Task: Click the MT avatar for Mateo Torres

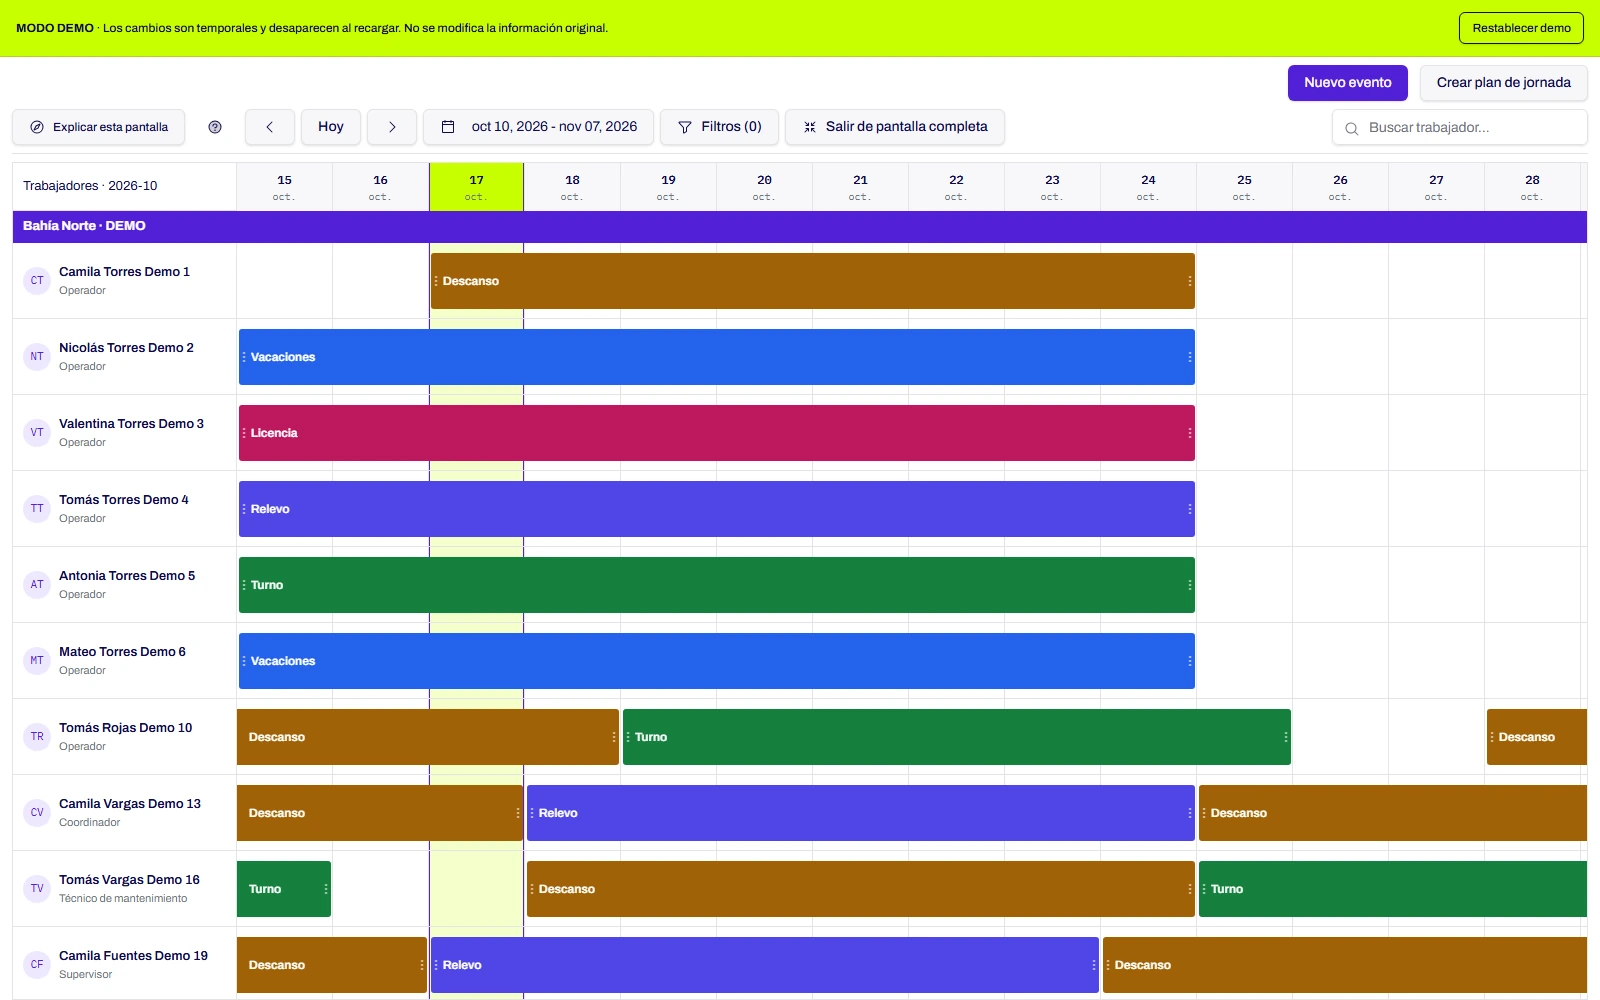Action: tap(37, 661)
